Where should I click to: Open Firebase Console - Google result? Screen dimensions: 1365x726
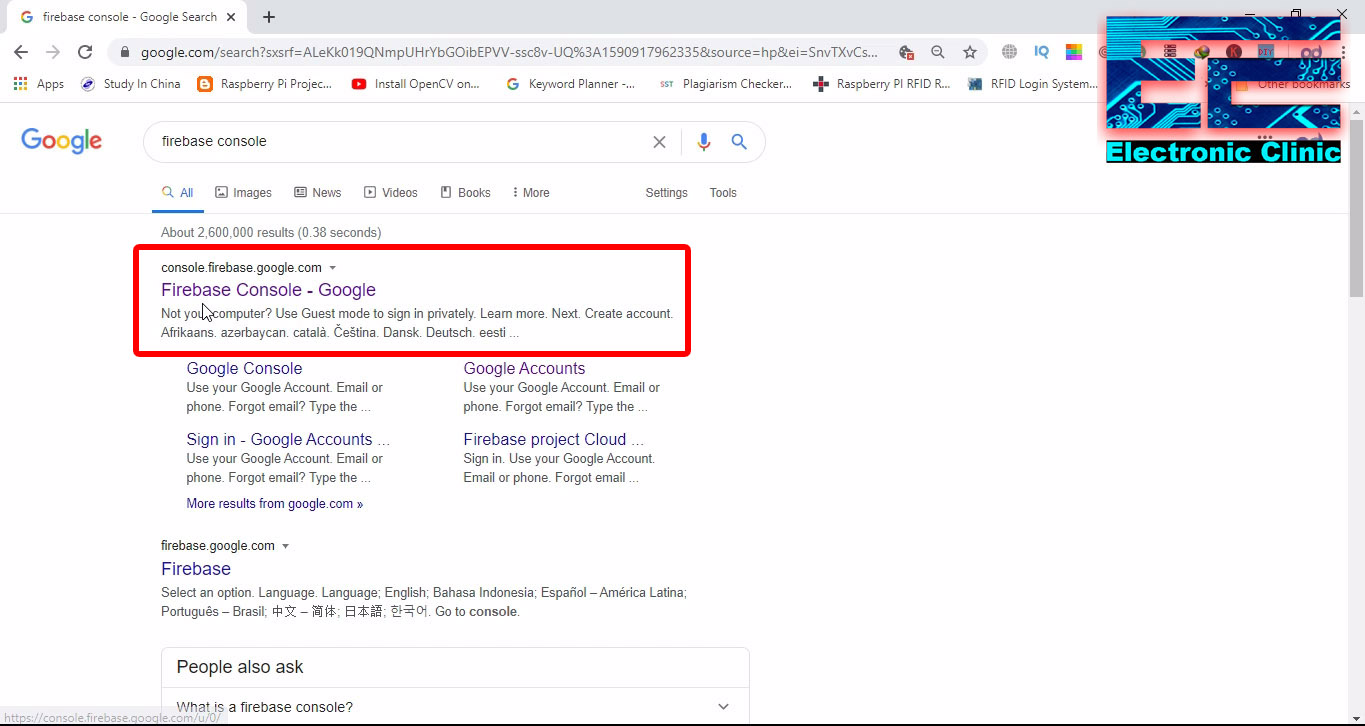[268, 290]
